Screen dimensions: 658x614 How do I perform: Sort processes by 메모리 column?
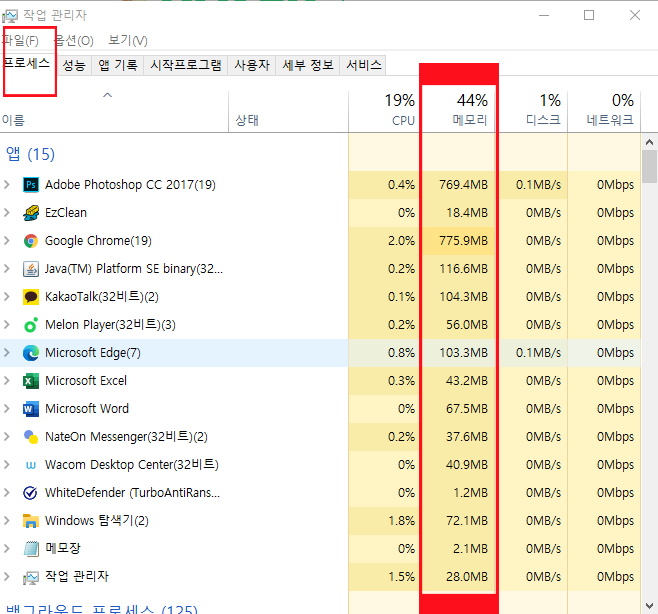459,111
